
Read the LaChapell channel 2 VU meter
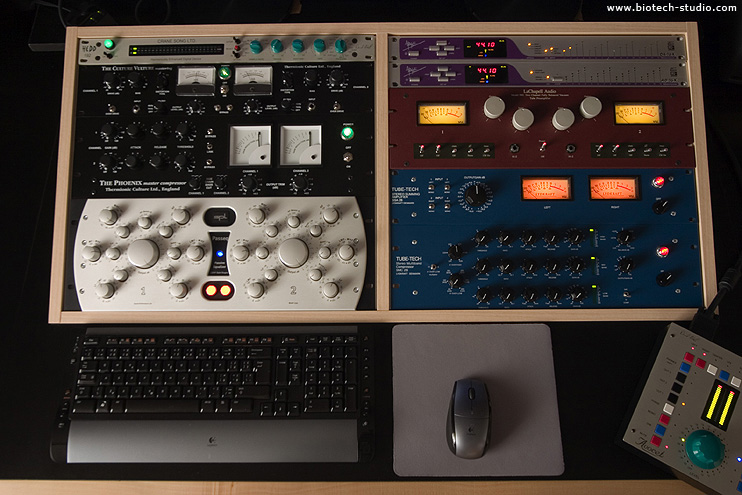[638, 114]
